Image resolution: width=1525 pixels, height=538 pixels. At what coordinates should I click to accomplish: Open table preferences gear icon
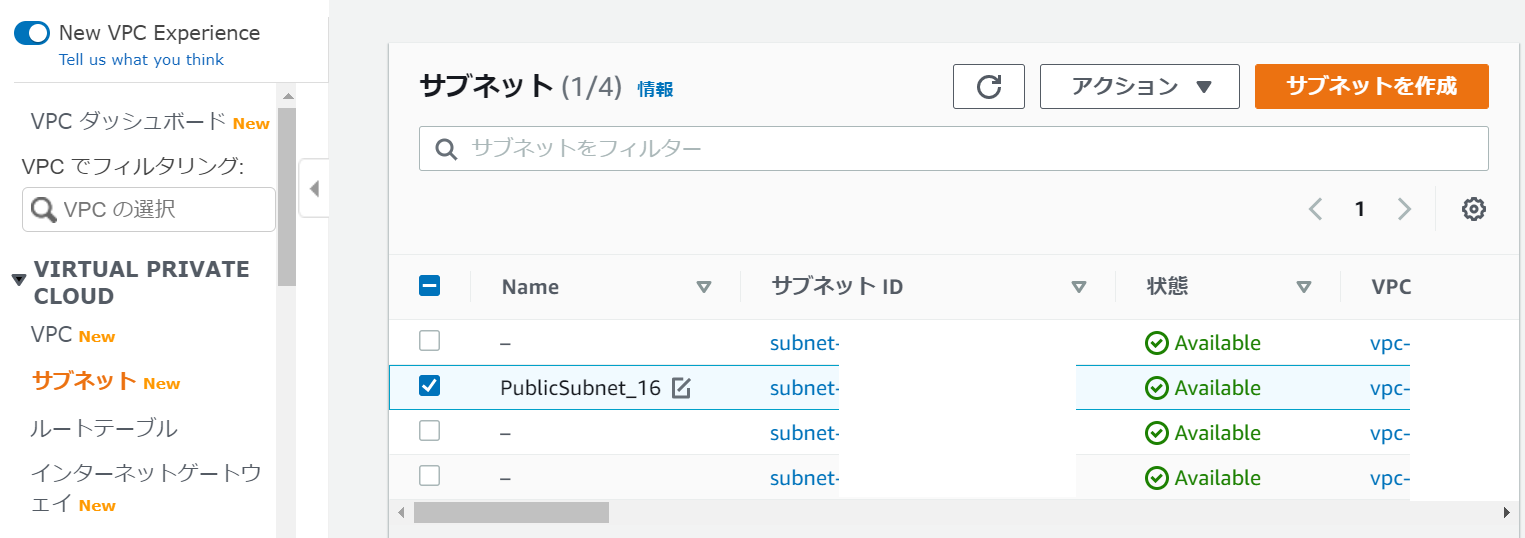pos(1473,209)
